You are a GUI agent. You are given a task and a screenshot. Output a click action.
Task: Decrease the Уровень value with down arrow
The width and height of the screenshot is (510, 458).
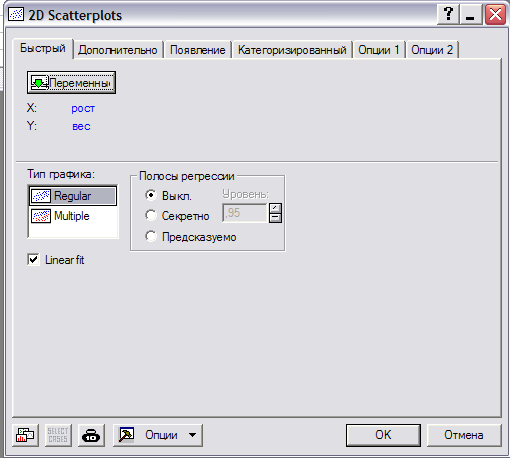(x=275, y=218)
